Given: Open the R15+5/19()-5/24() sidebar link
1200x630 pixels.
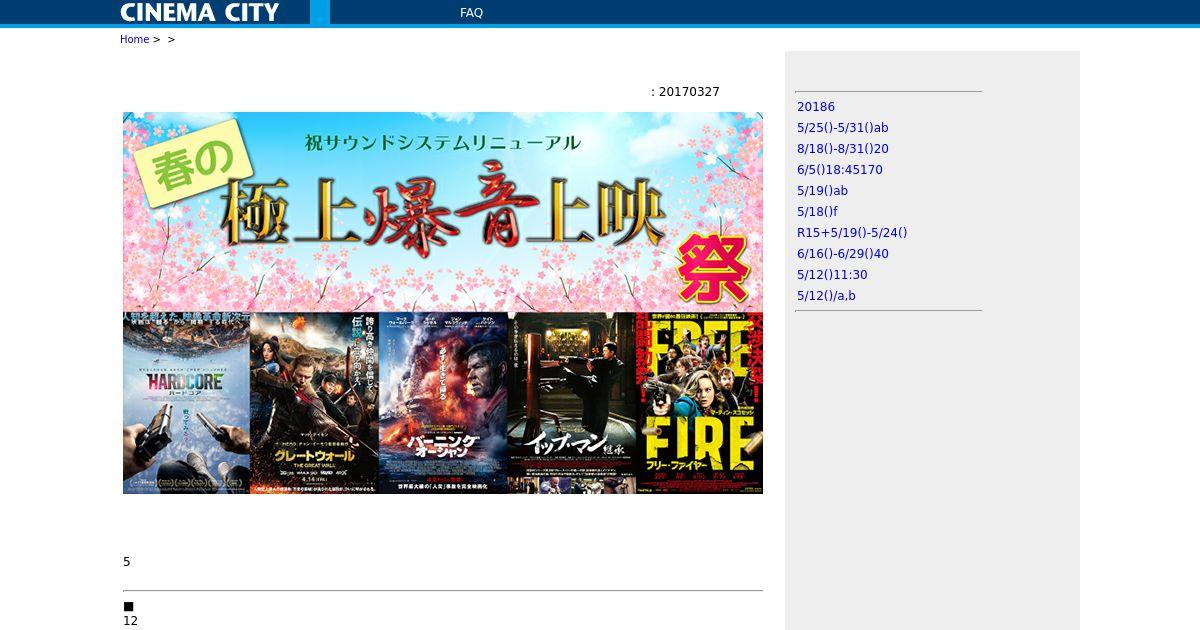Looking at the screenshot, I should (x=852, y=233).
